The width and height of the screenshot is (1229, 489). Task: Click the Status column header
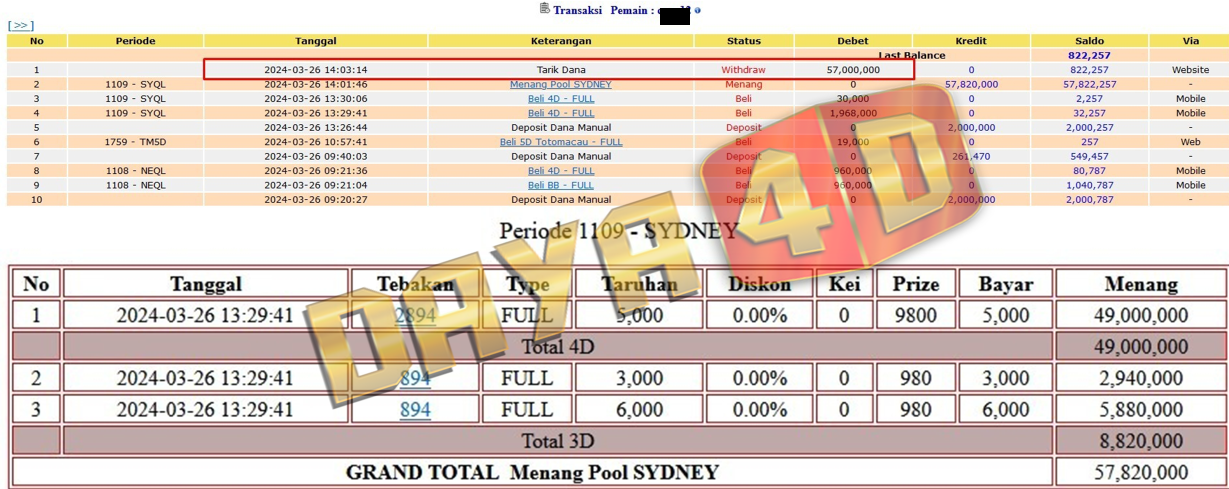(743, 41)
